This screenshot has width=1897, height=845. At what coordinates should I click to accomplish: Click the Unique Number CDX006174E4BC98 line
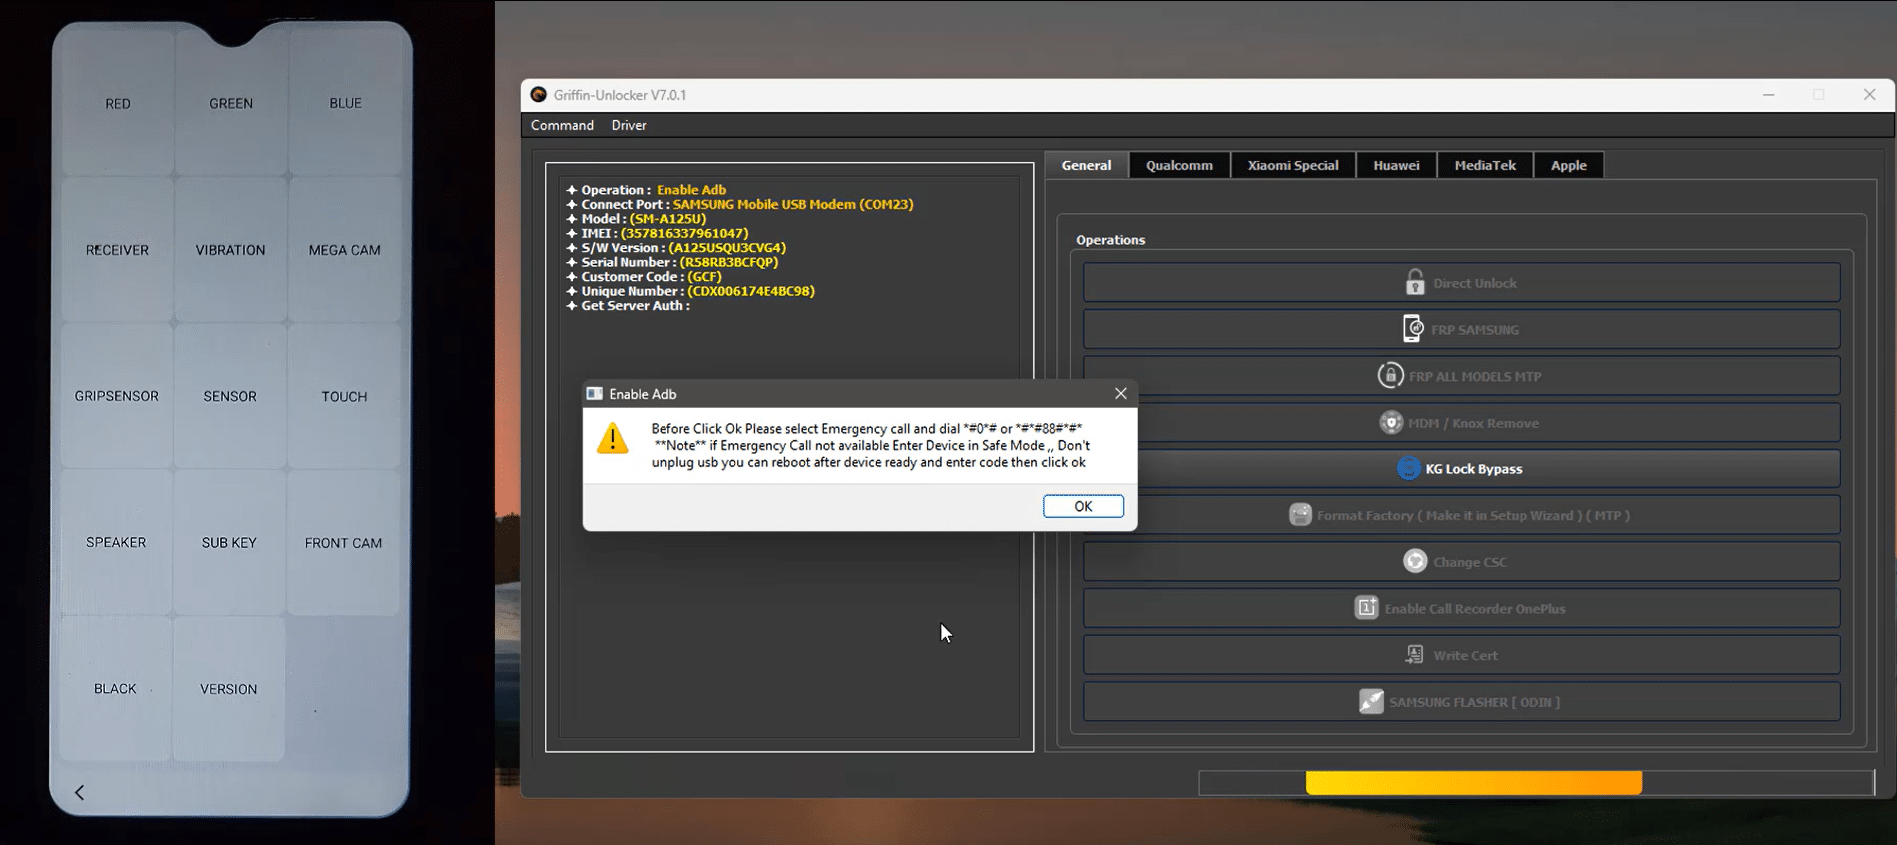[690, 291]
